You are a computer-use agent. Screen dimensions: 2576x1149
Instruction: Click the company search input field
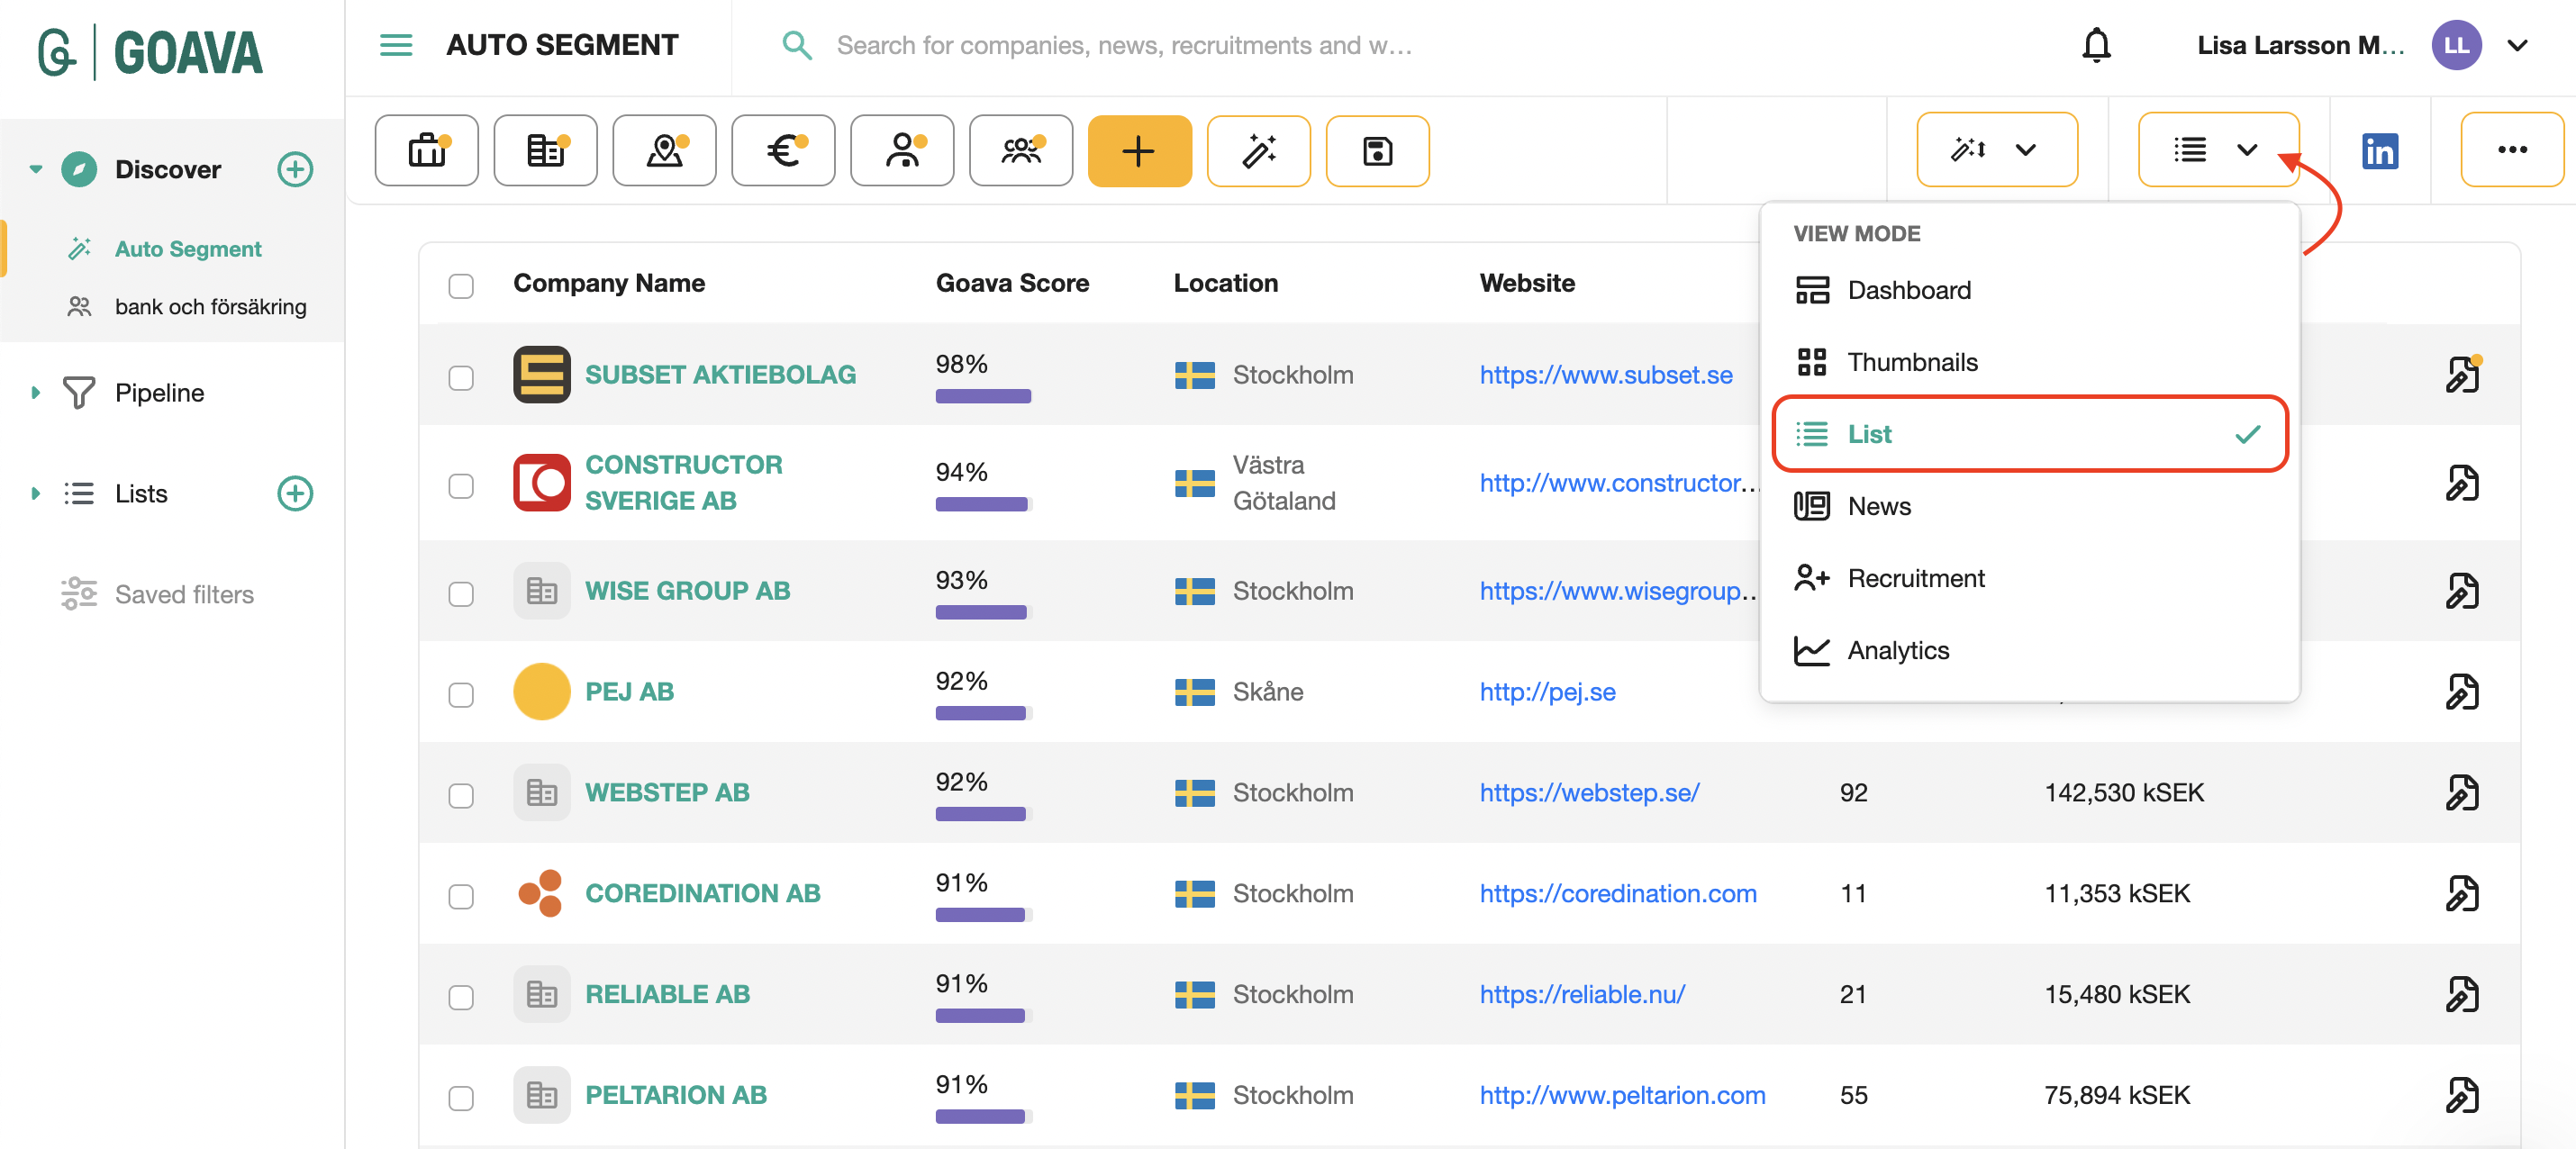[x=1123, y=46]
